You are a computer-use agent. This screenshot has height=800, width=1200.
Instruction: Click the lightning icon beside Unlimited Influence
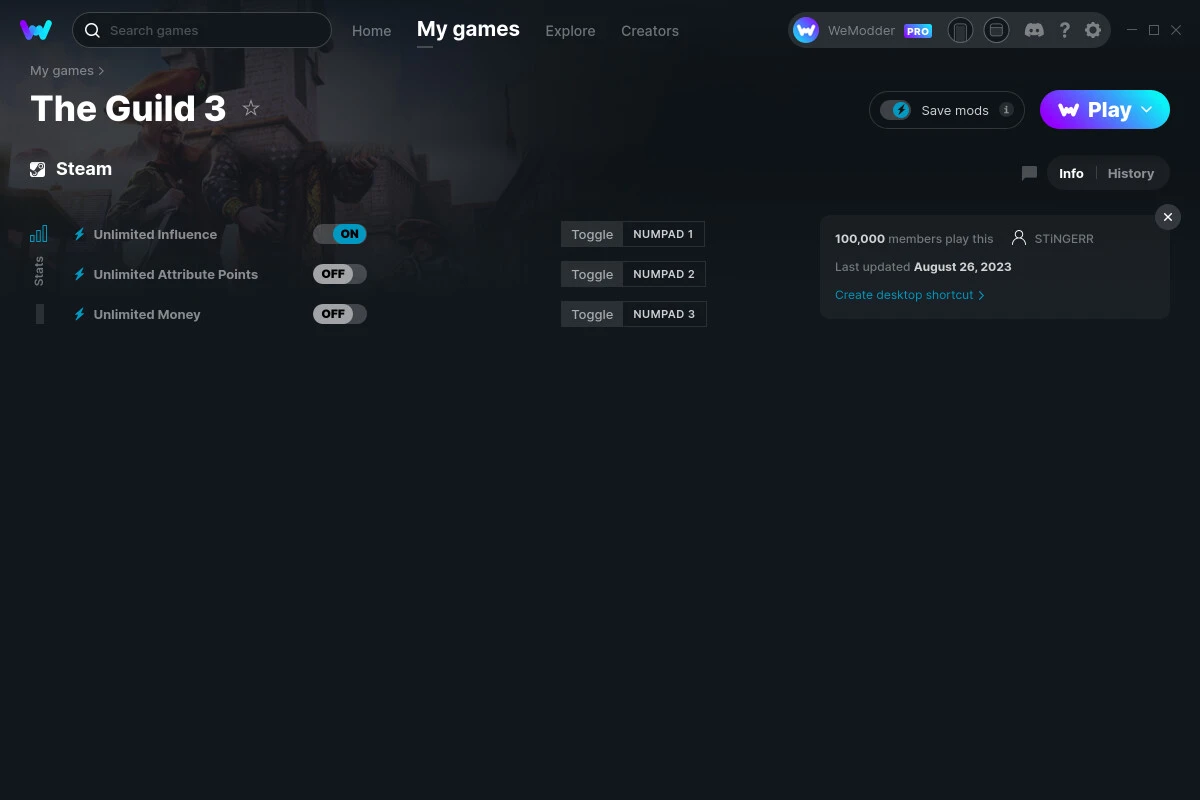tap(80, 234)
